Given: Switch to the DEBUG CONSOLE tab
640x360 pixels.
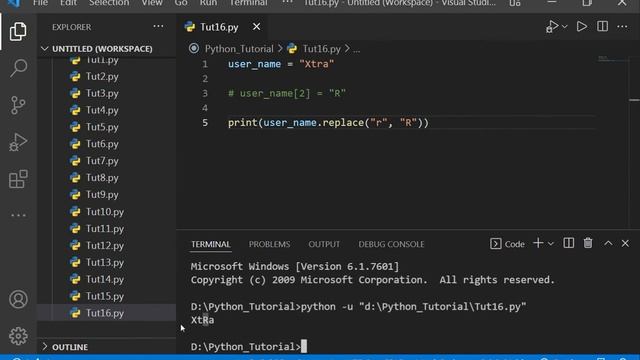Looking at the screenshot, I should (391, 244).
